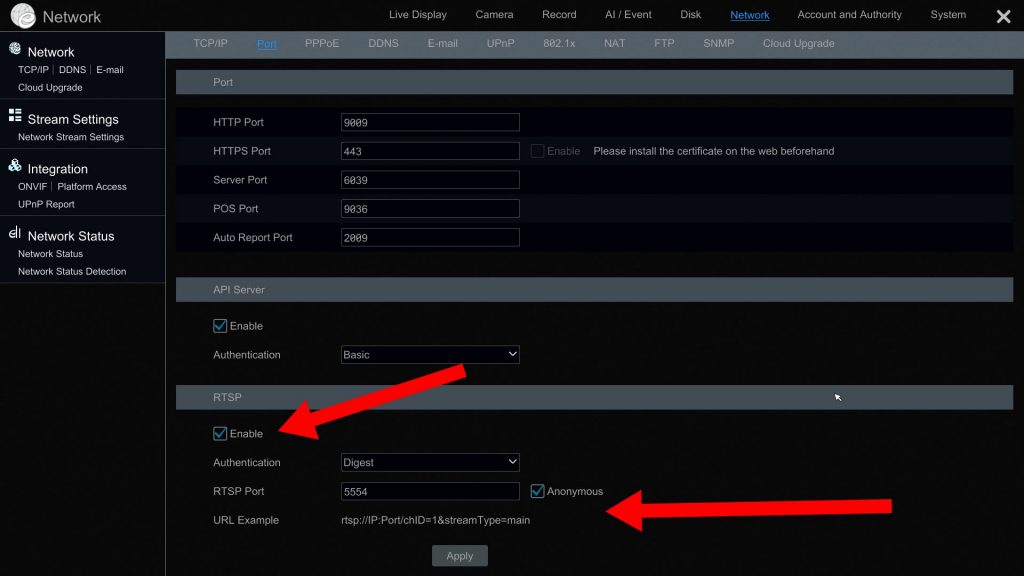Open the API Server Authentication dropdown
This screenshot has height=576, width=1024.
pyautogui.click(x=430, y=354)
